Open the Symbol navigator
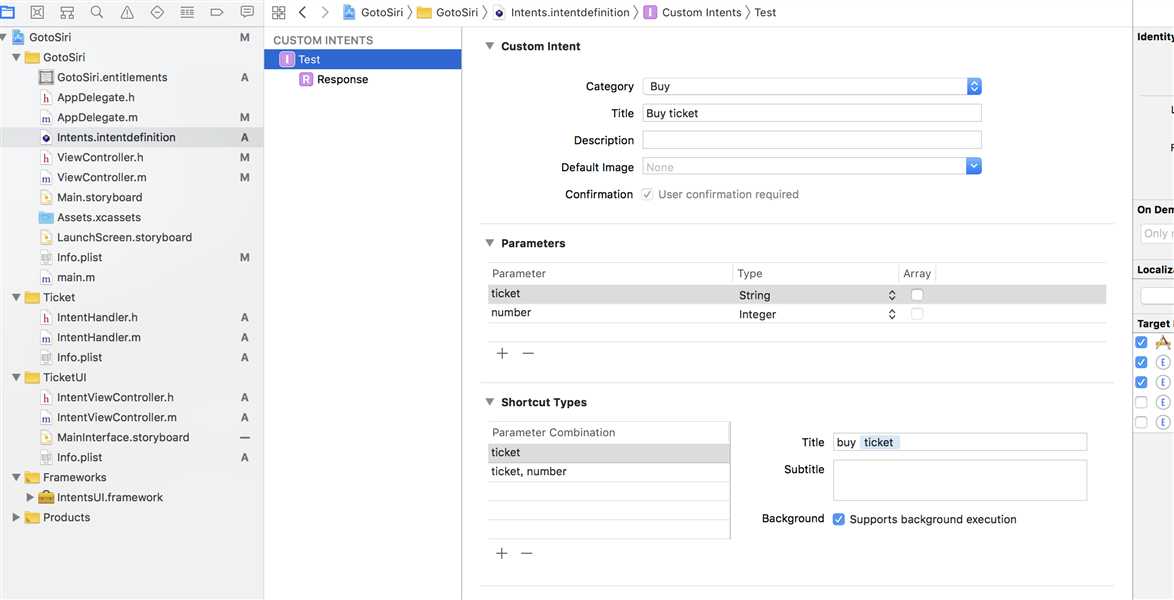Viewport: 1174px width, 600px height. (x=67, y=12)
